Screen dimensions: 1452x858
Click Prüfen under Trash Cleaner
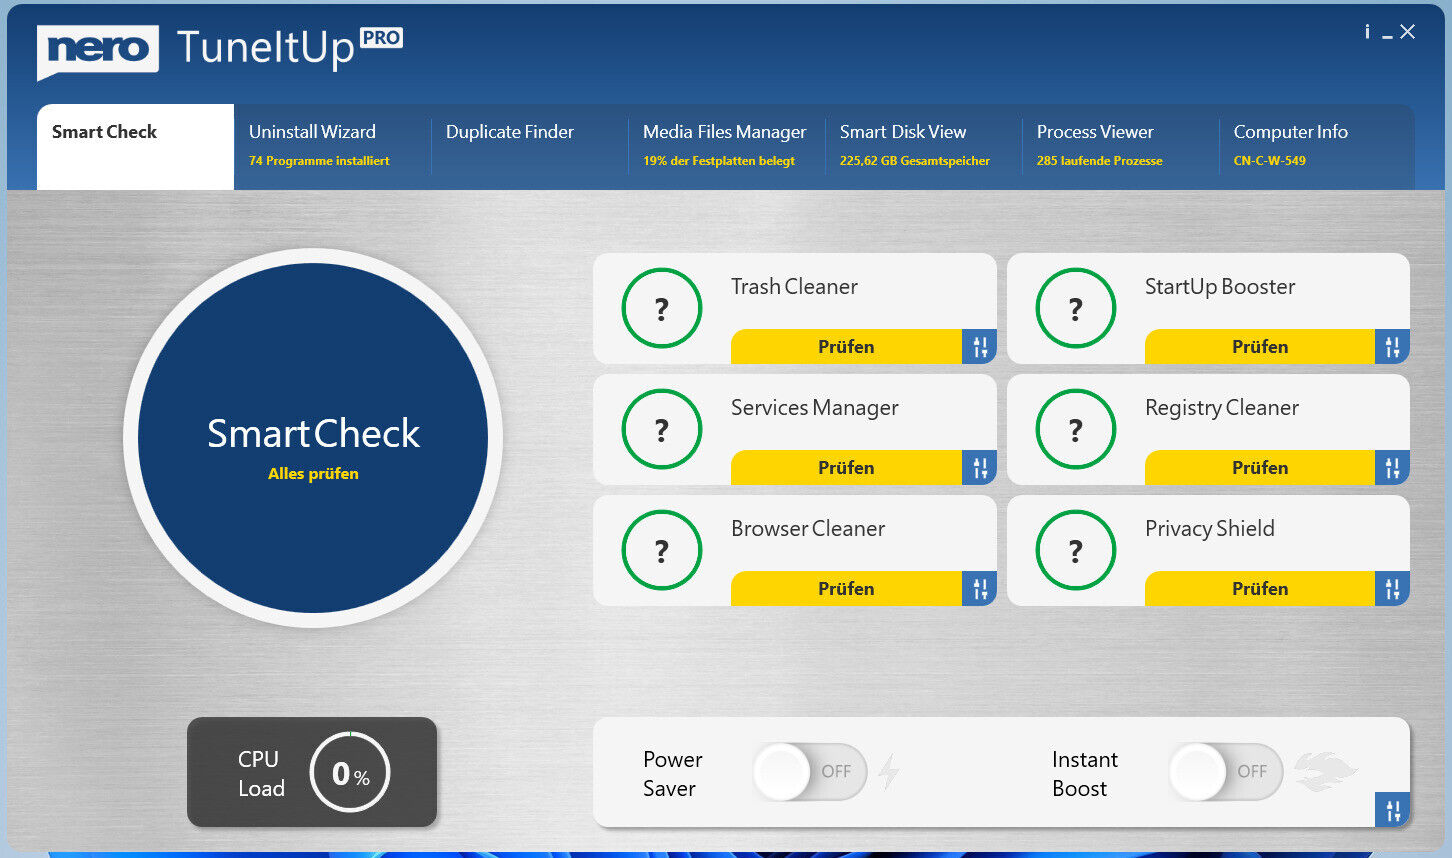[x=846, y=347]
